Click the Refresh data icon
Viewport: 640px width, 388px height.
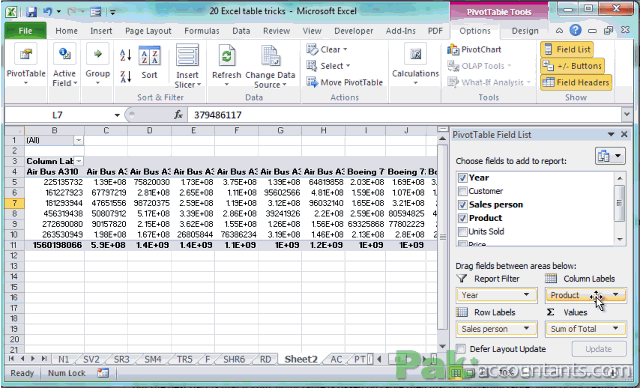pos(227,55)
